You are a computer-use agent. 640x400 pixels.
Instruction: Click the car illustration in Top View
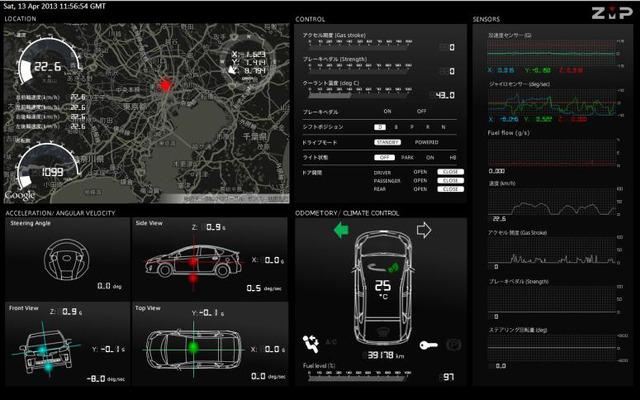193,349
